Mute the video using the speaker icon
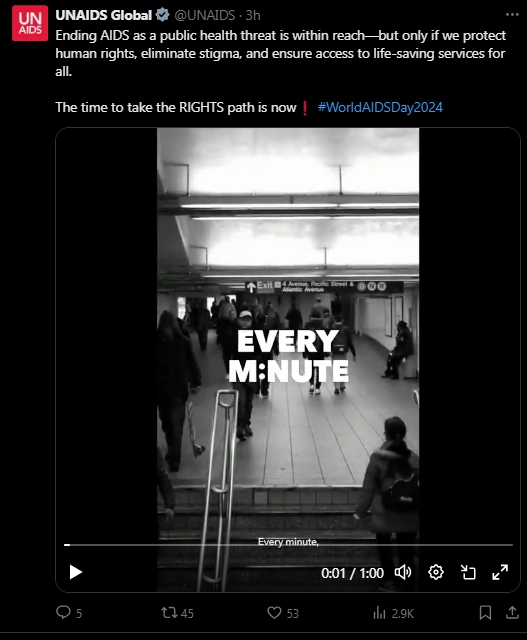This screenshot has height=640, width=527. (x=403, y=572)
